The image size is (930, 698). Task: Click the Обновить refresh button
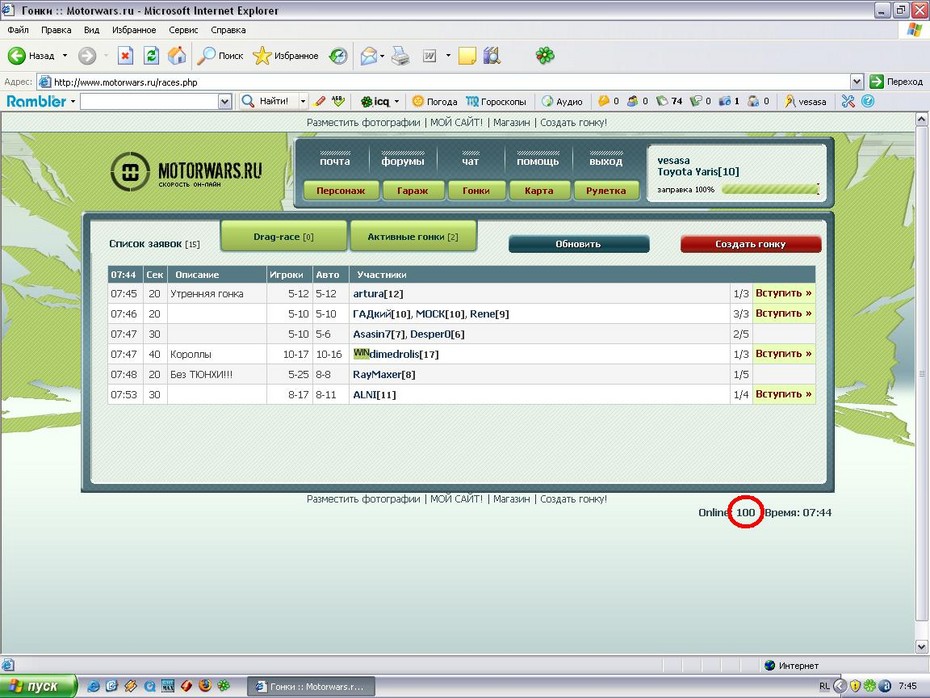(x=579, y=244)
